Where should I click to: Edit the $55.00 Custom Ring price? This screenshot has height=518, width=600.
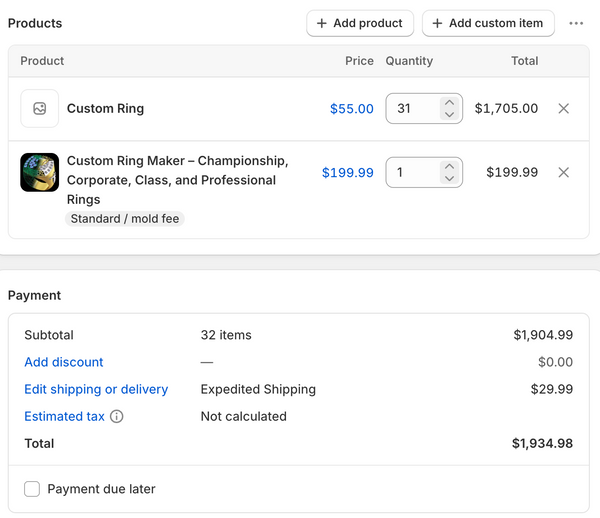[352, 109]
